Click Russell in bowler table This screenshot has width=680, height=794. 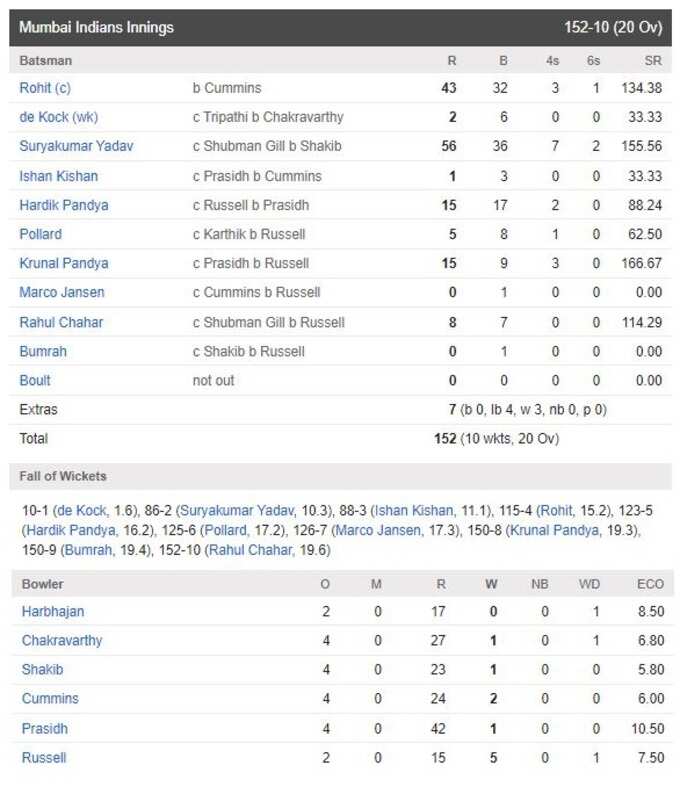click(x=44, y=758)
